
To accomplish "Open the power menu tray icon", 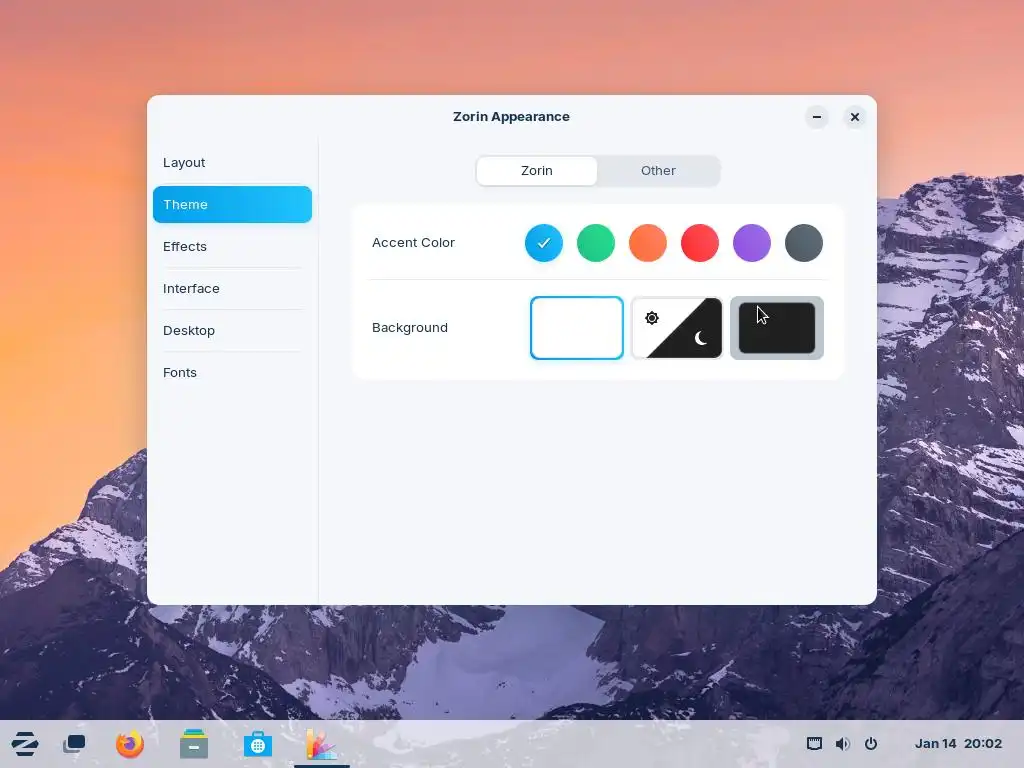I will click(x=871, y=744).
